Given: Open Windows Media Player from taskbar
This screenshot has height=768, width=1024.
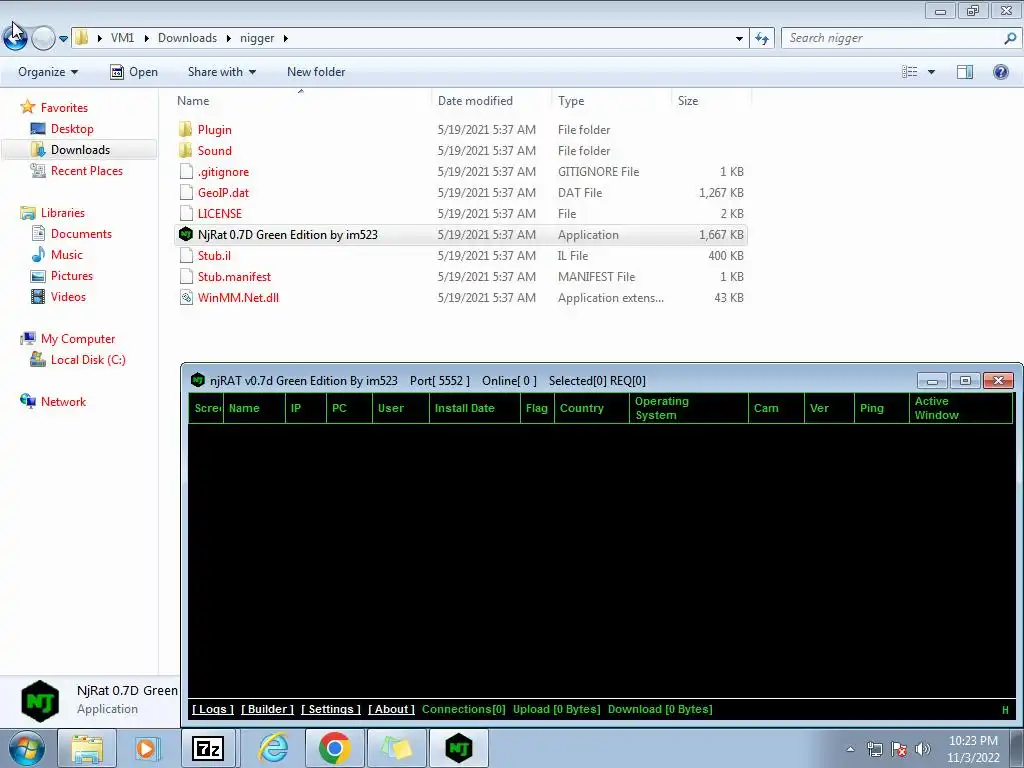Looking at the screenshot, I should (147, 748).
